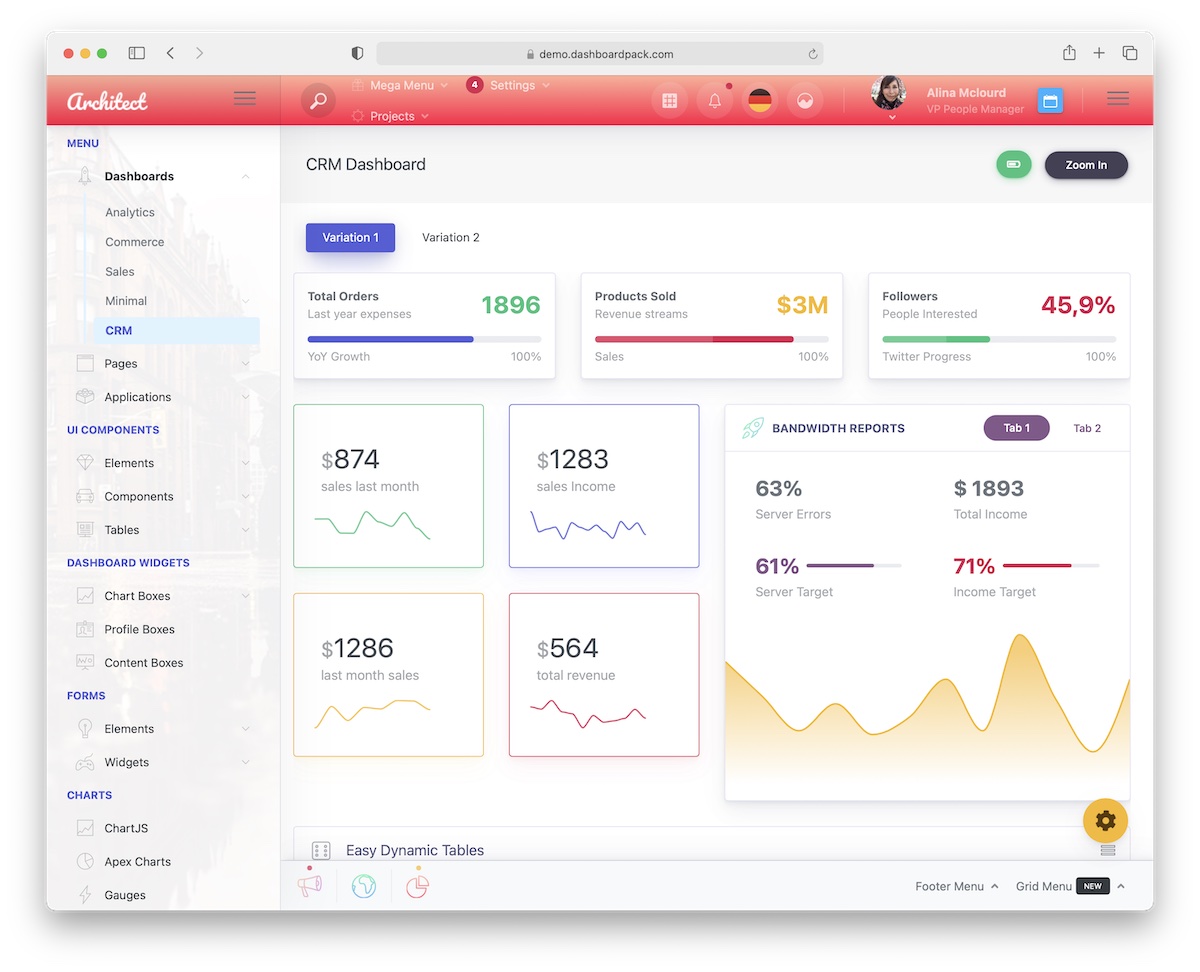Open the Projects dropdown
Screen dimensions: 1200x972
[391, 116]
